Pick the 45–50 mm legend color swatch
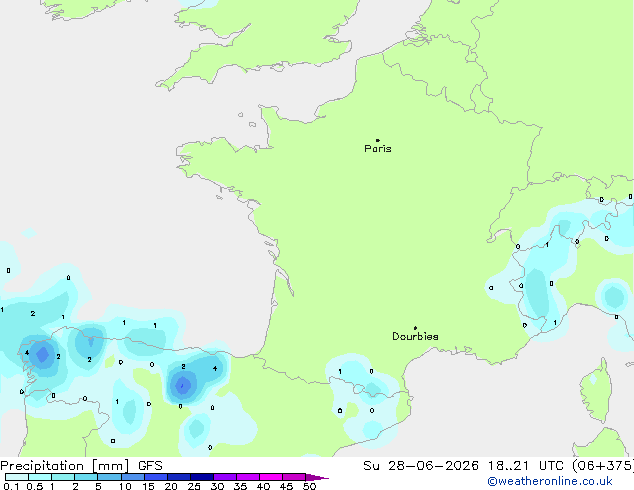634x490 pixels. click(x=294, y=477)
